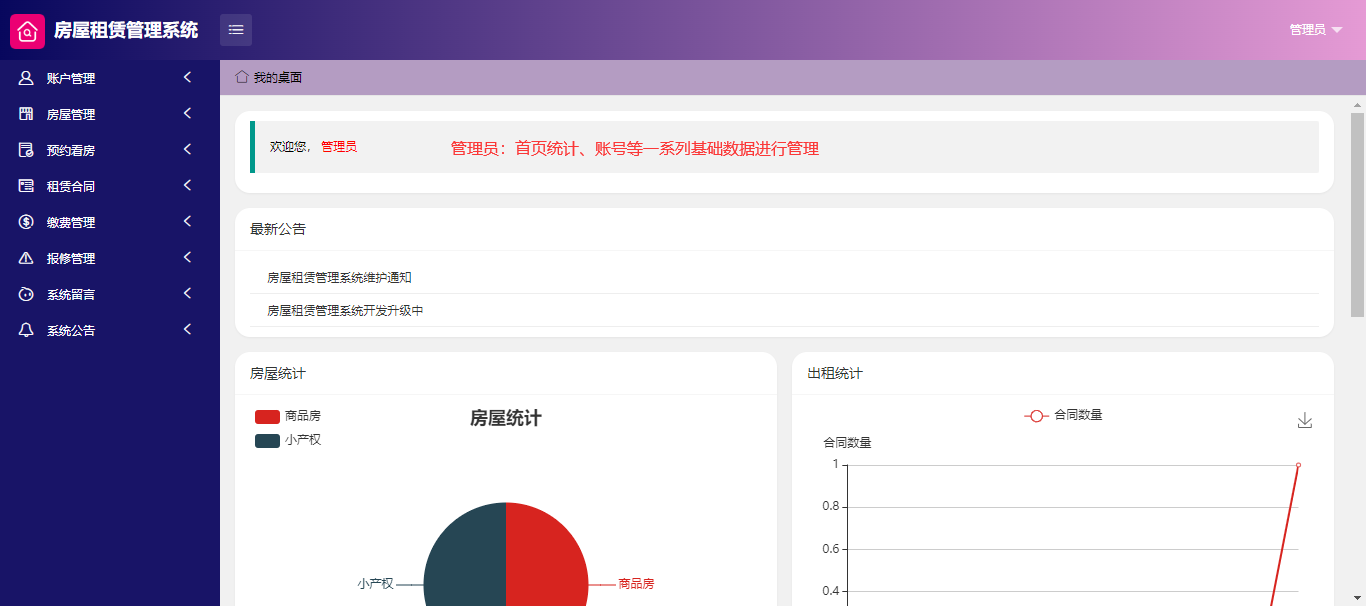Screen dimensions: 1366x606
Task: Open the 缴费管理 sidebar menu
Action: pos(110,222)
